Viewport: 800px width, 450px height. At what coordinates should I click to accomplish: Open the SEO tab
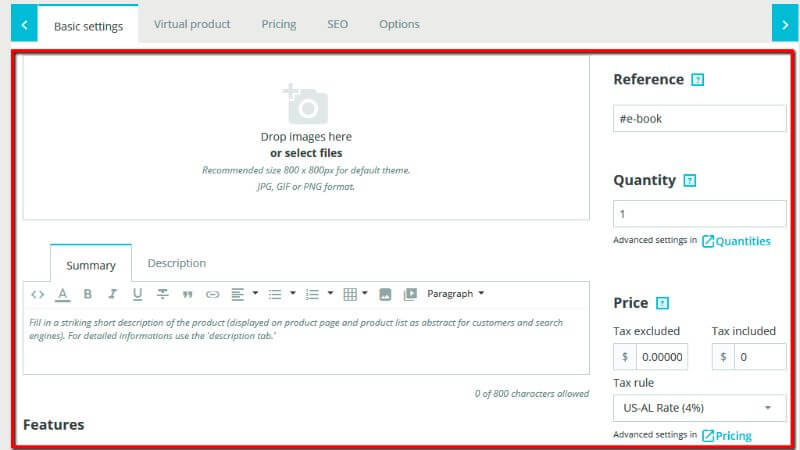coord(337,24)
